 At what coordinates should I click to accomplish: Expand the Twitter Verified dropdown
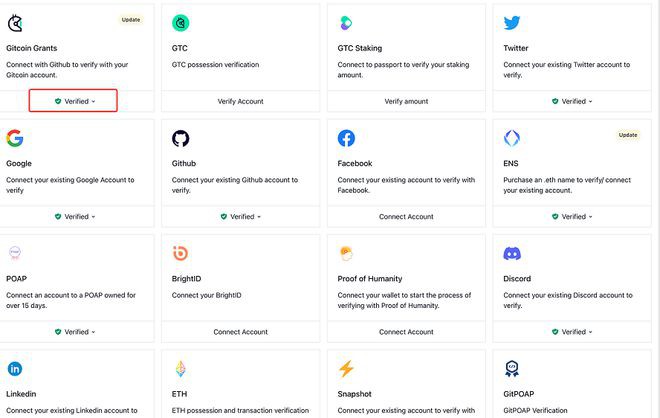pyautogui.click(x=573, y=101)
